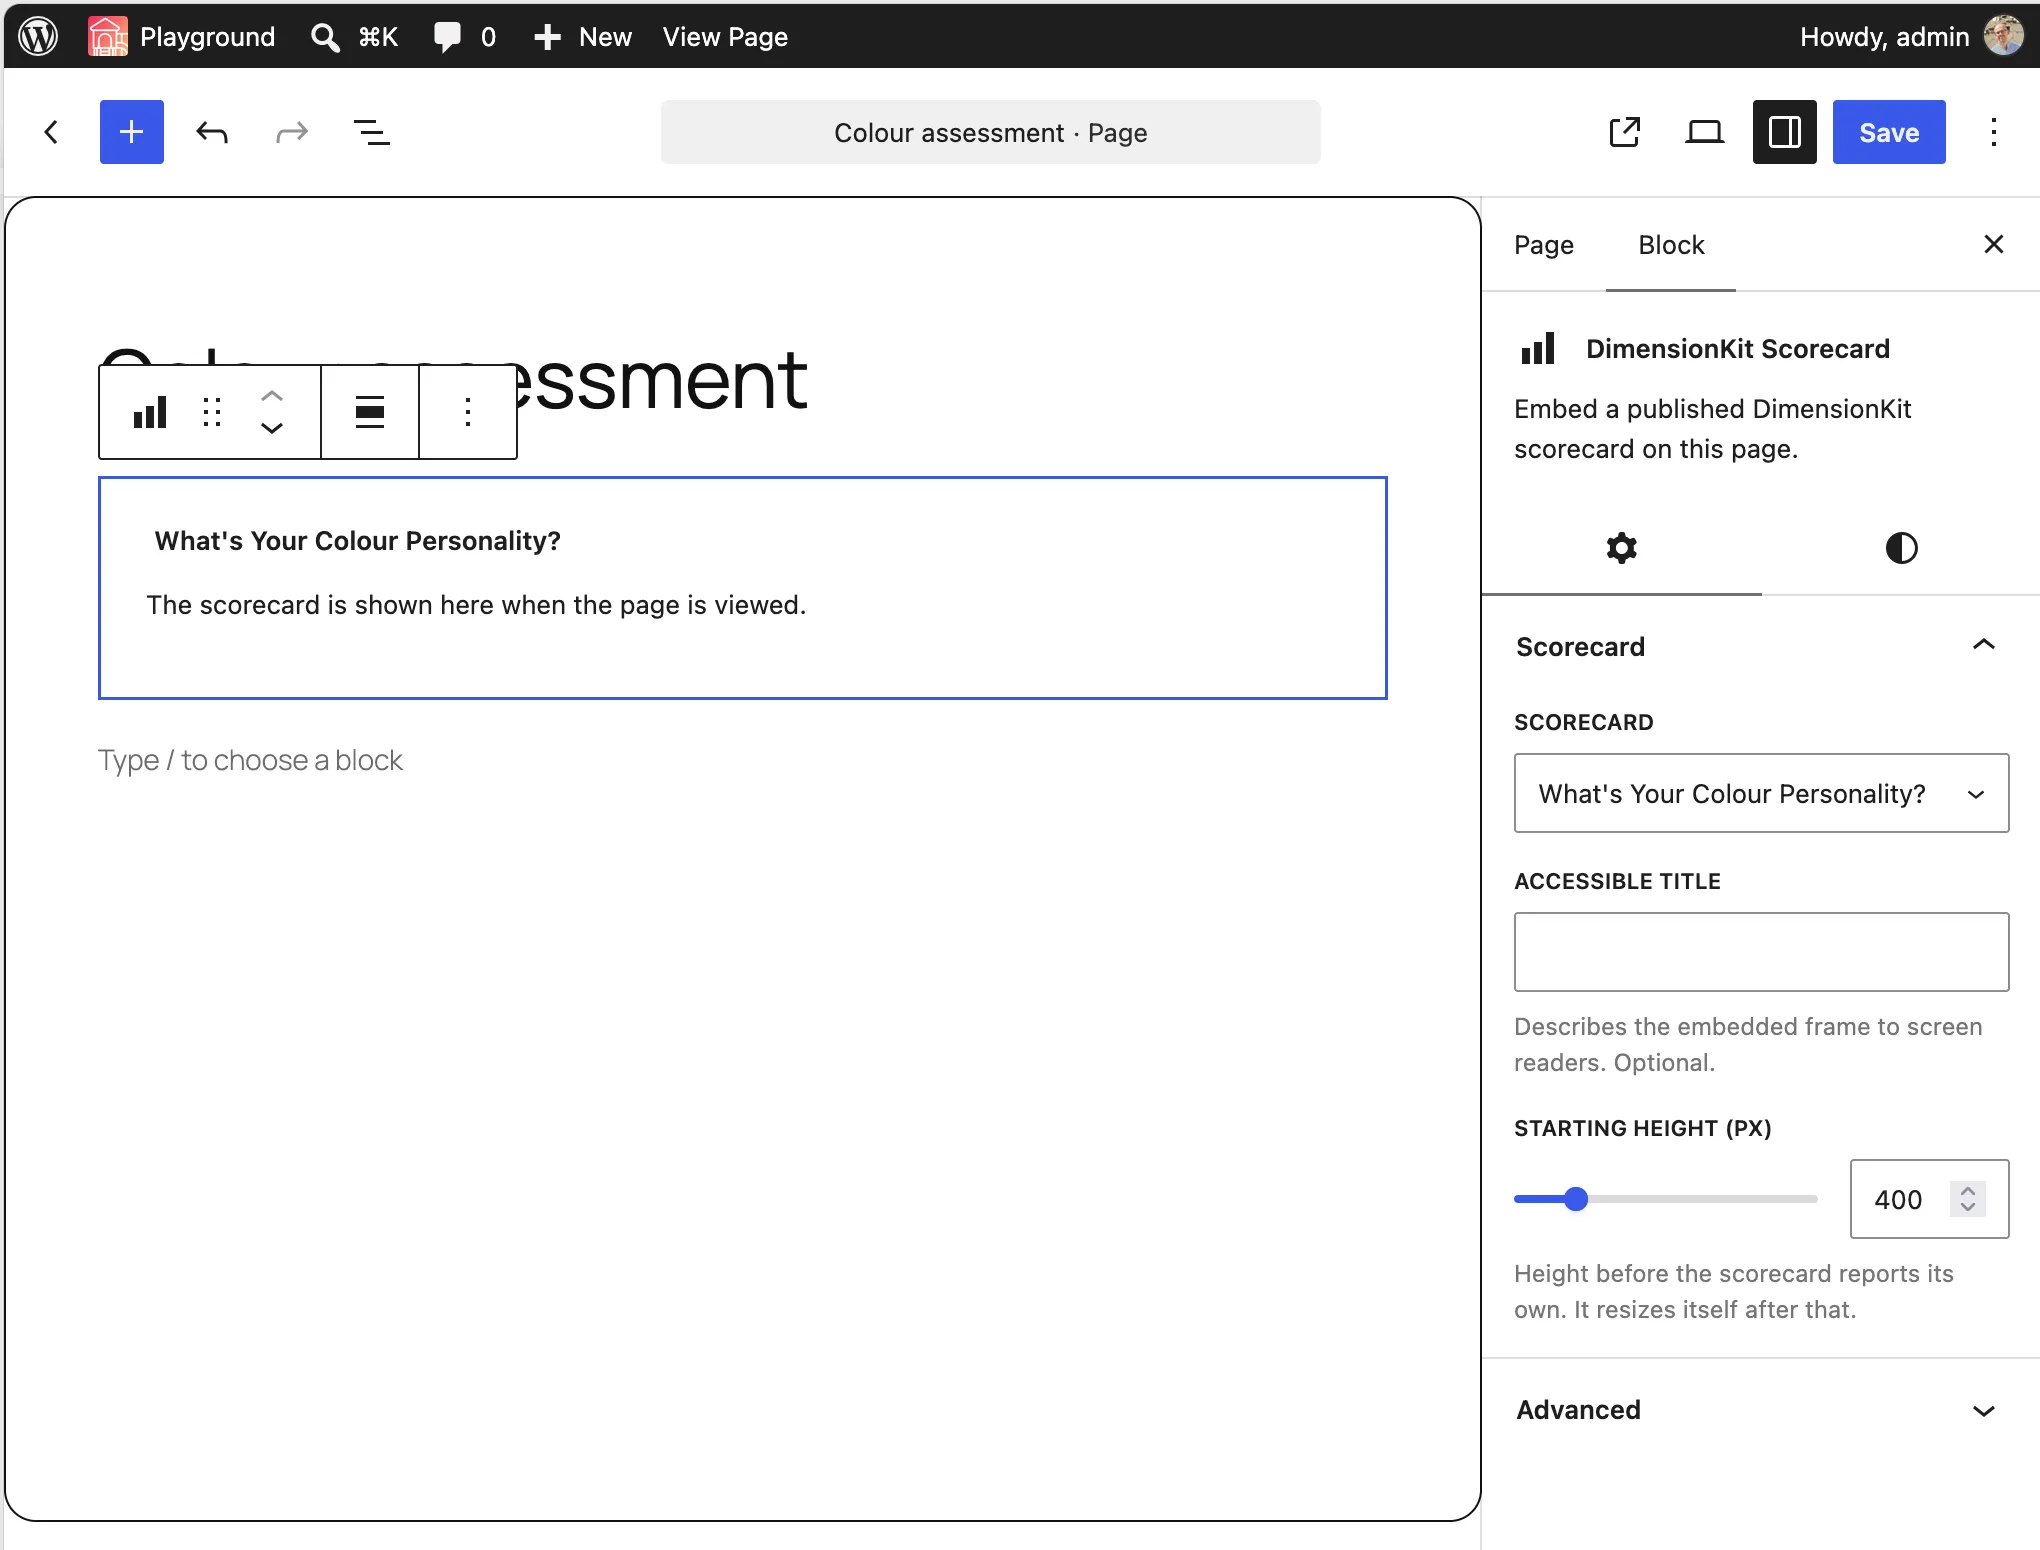Decrease starting height with stepper down arrow

tap(1968, 1207)
